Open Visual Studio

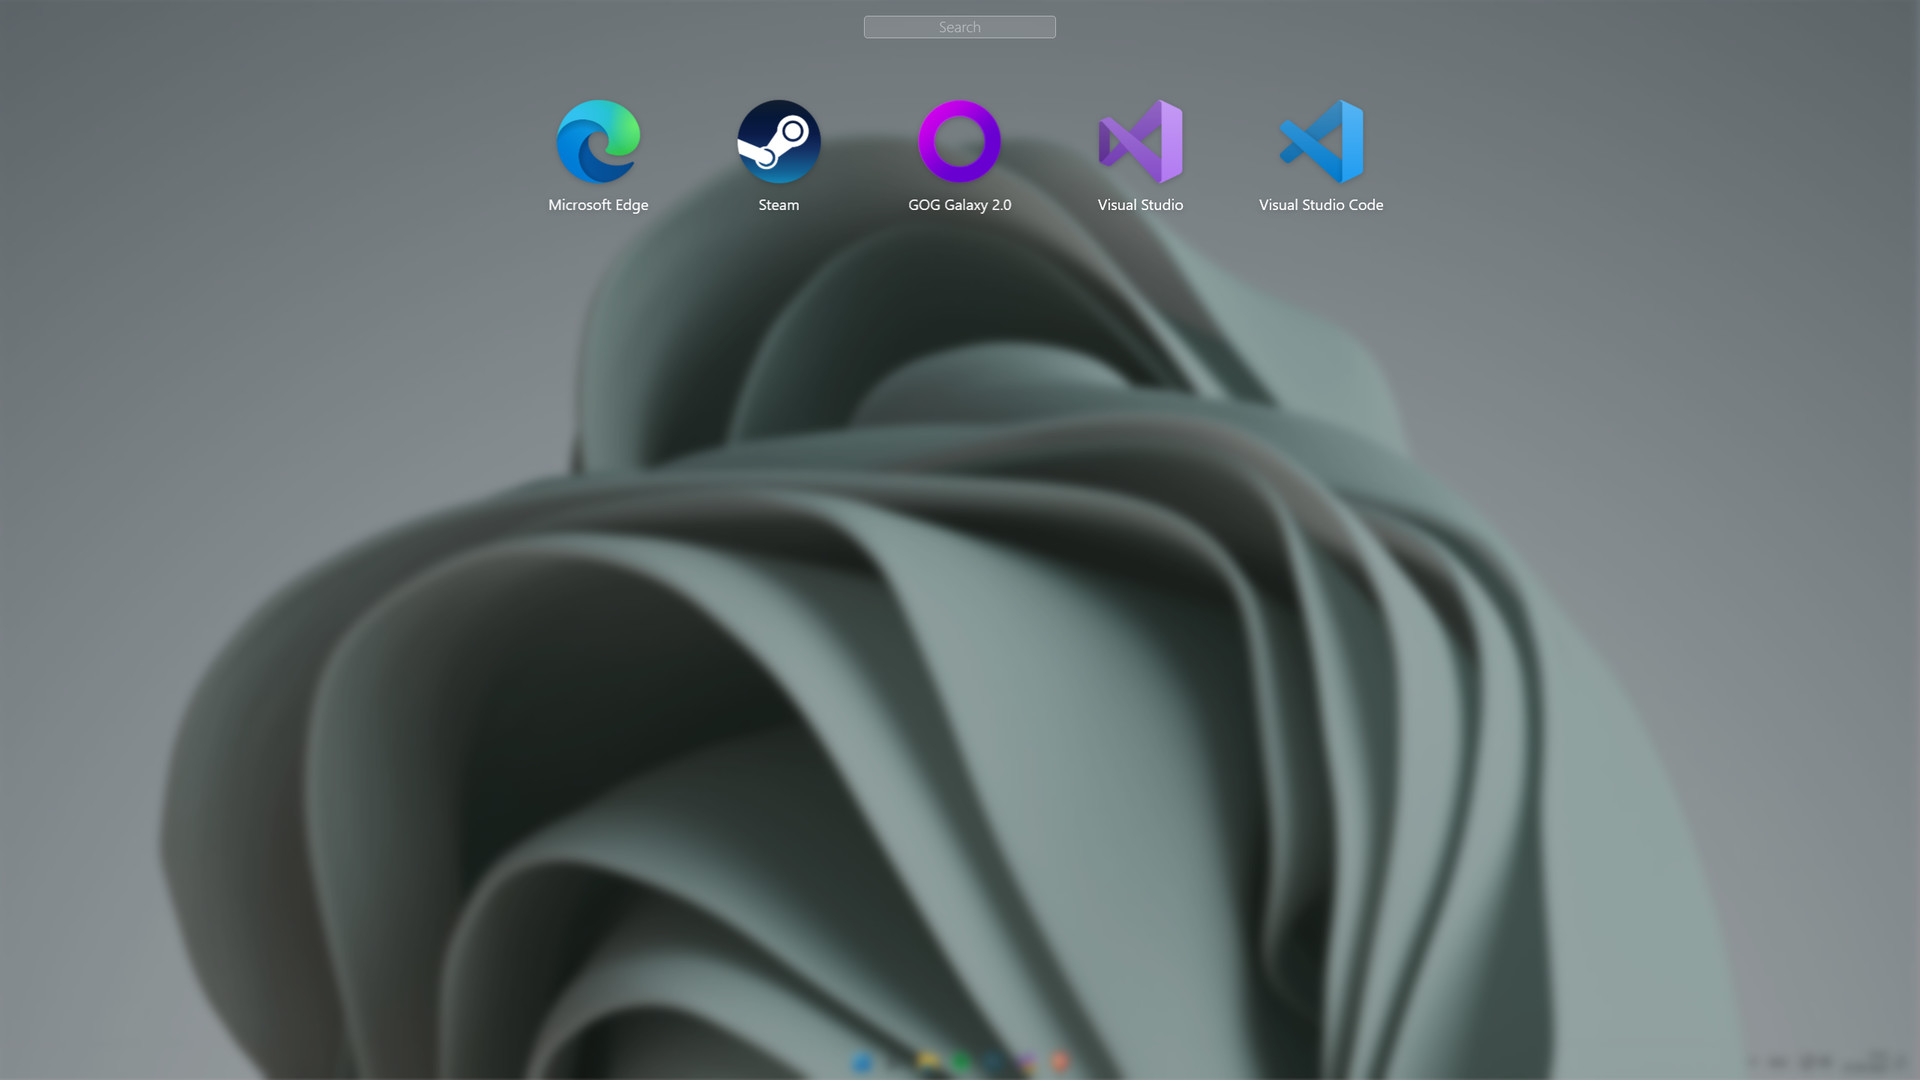(1140, 141)
